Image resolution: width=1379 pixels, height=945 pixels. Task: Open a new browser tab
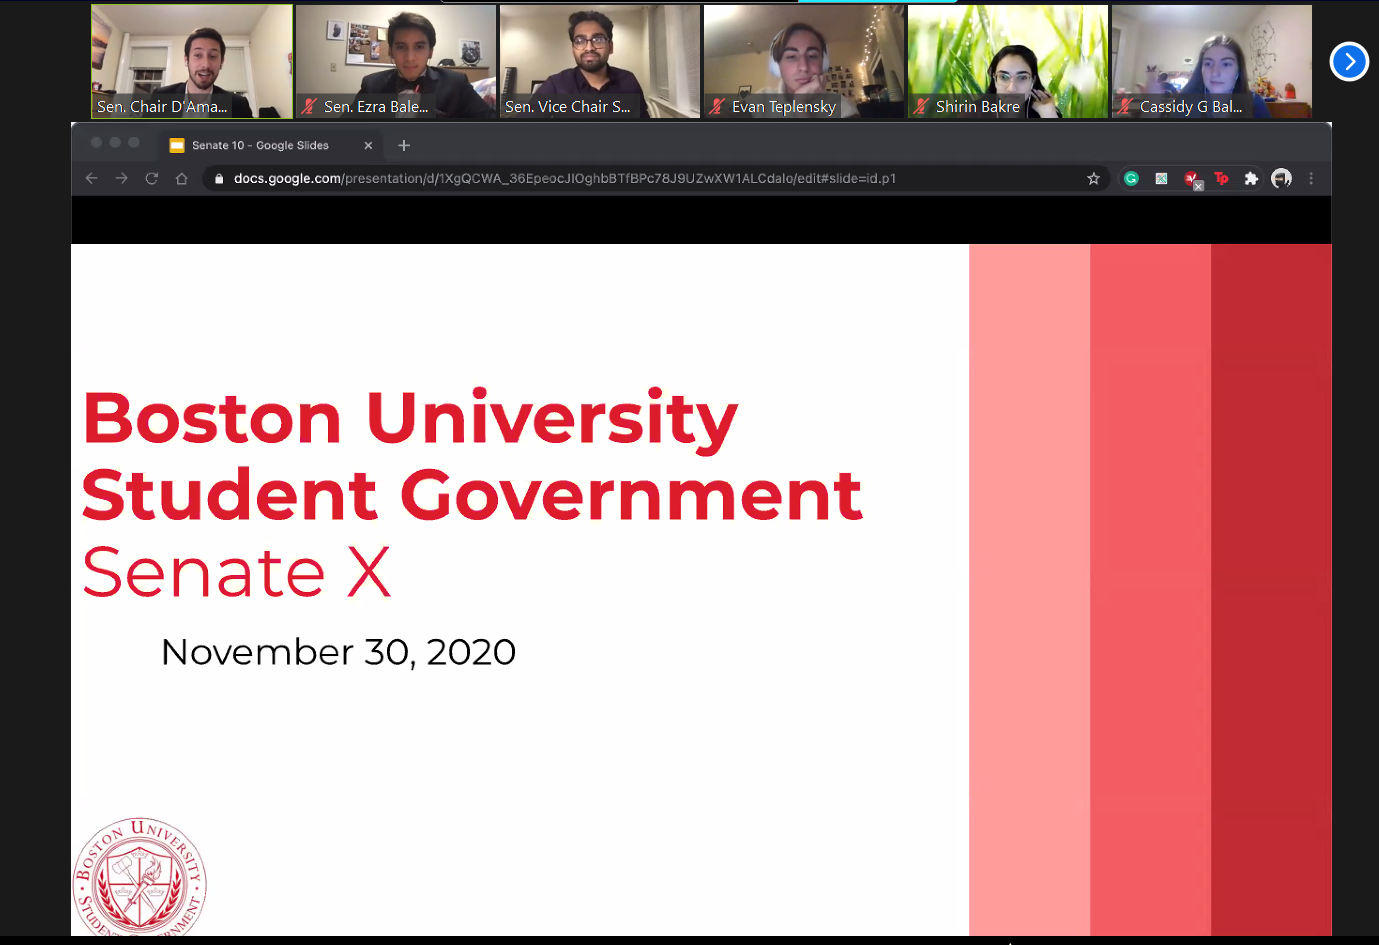[404, 145]
